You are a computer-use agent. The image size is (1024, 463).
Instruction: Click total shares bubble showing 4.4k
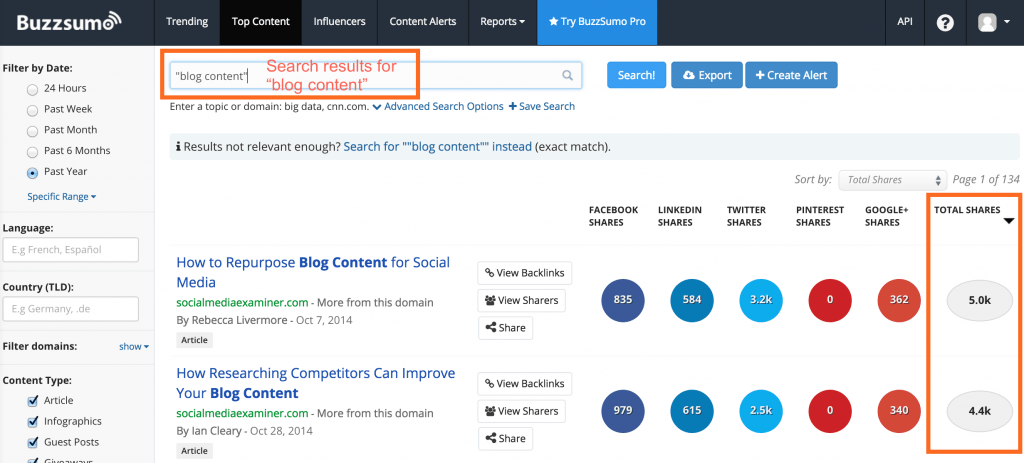tap(979, 411)
